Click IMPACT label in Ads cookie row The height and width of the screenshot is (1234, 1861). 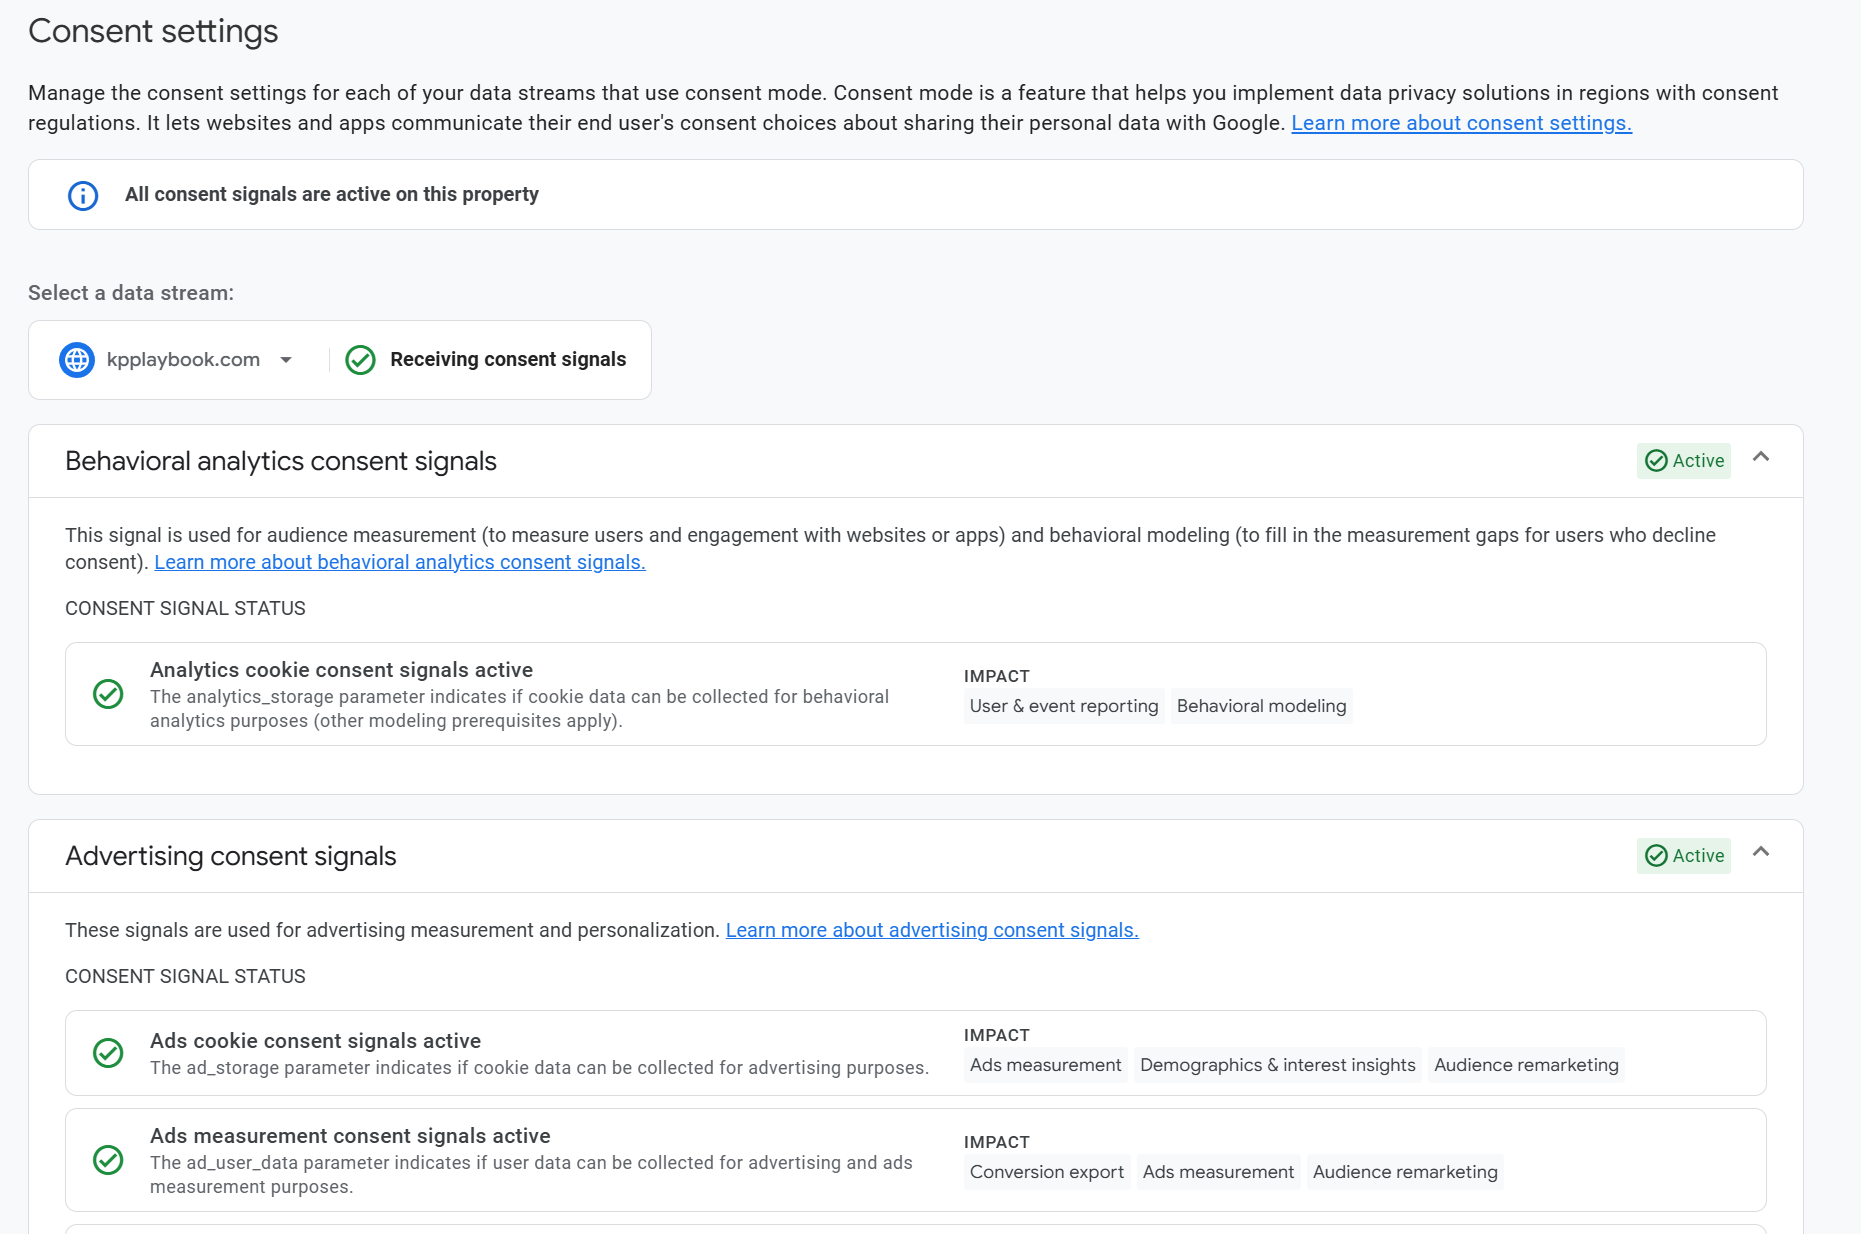click(x=997, y=1036)
